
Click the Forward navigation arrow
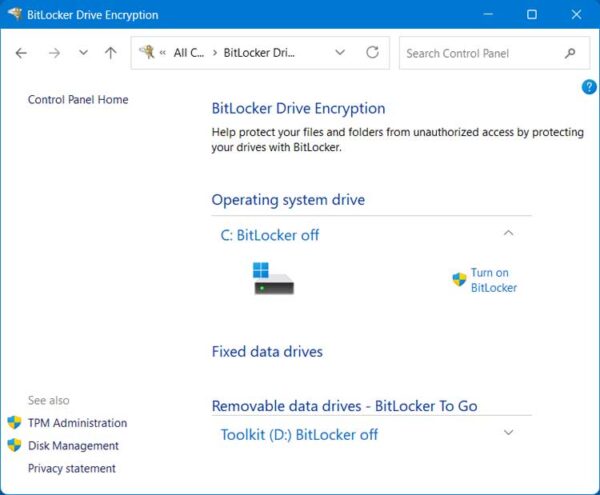click(54, 53)
